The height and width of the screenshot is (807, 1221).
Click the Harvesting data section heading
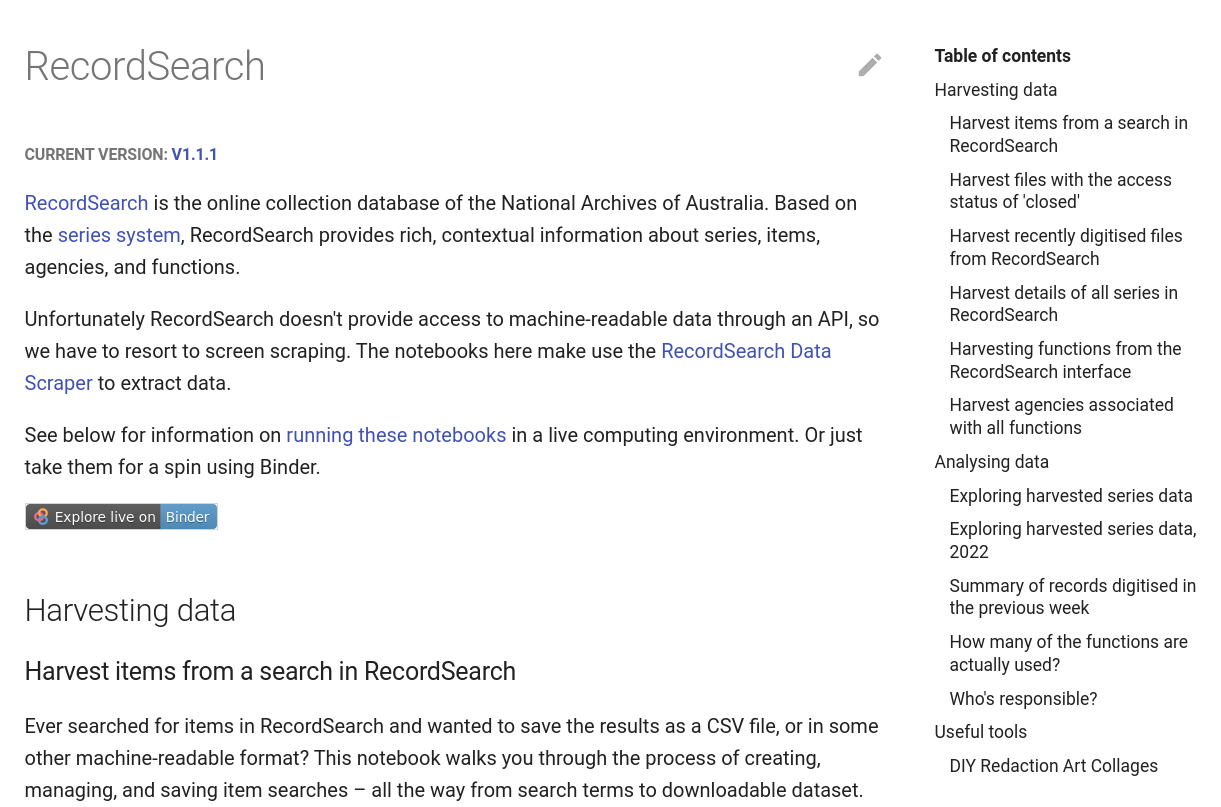click(x=130, y=610)
